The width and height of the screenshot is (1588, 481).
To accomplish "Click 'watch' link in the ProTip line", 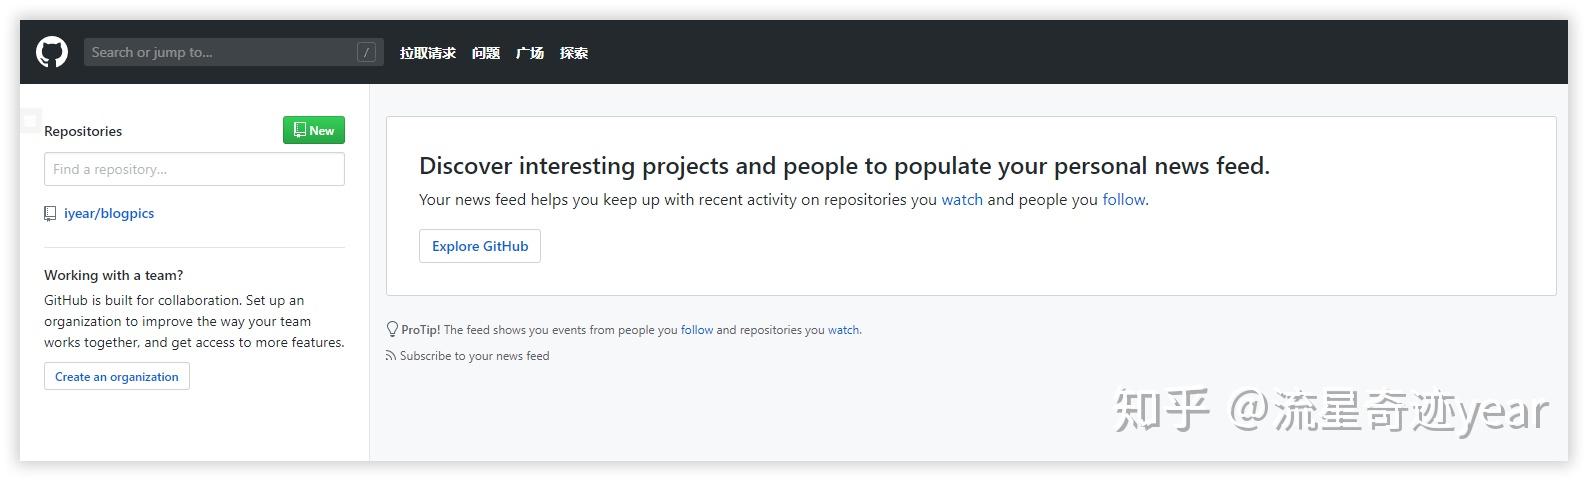I will coord(843,330).
